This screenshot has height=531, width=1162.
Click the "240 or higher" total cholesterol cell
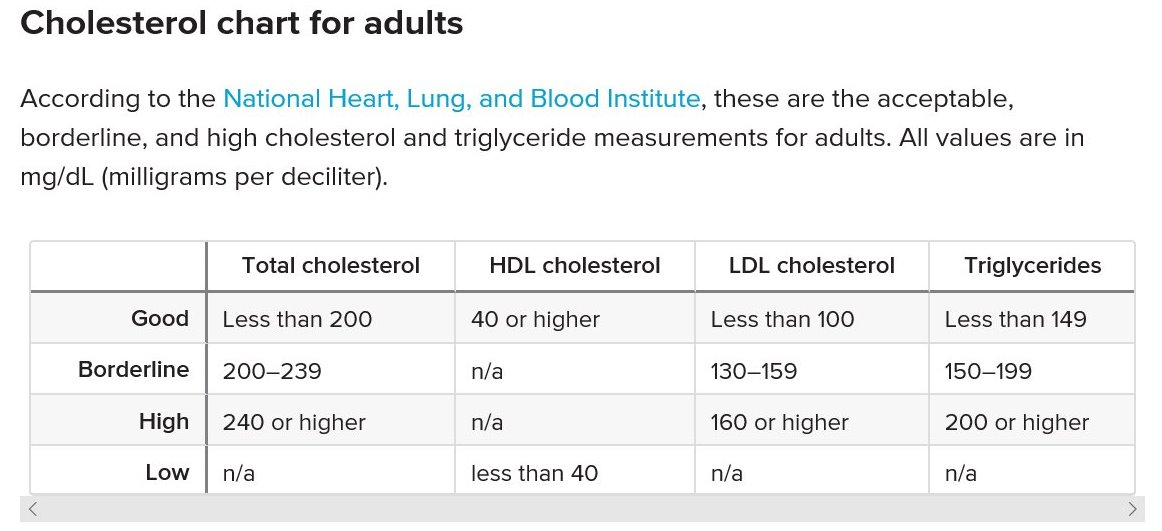tap(294, 423)
